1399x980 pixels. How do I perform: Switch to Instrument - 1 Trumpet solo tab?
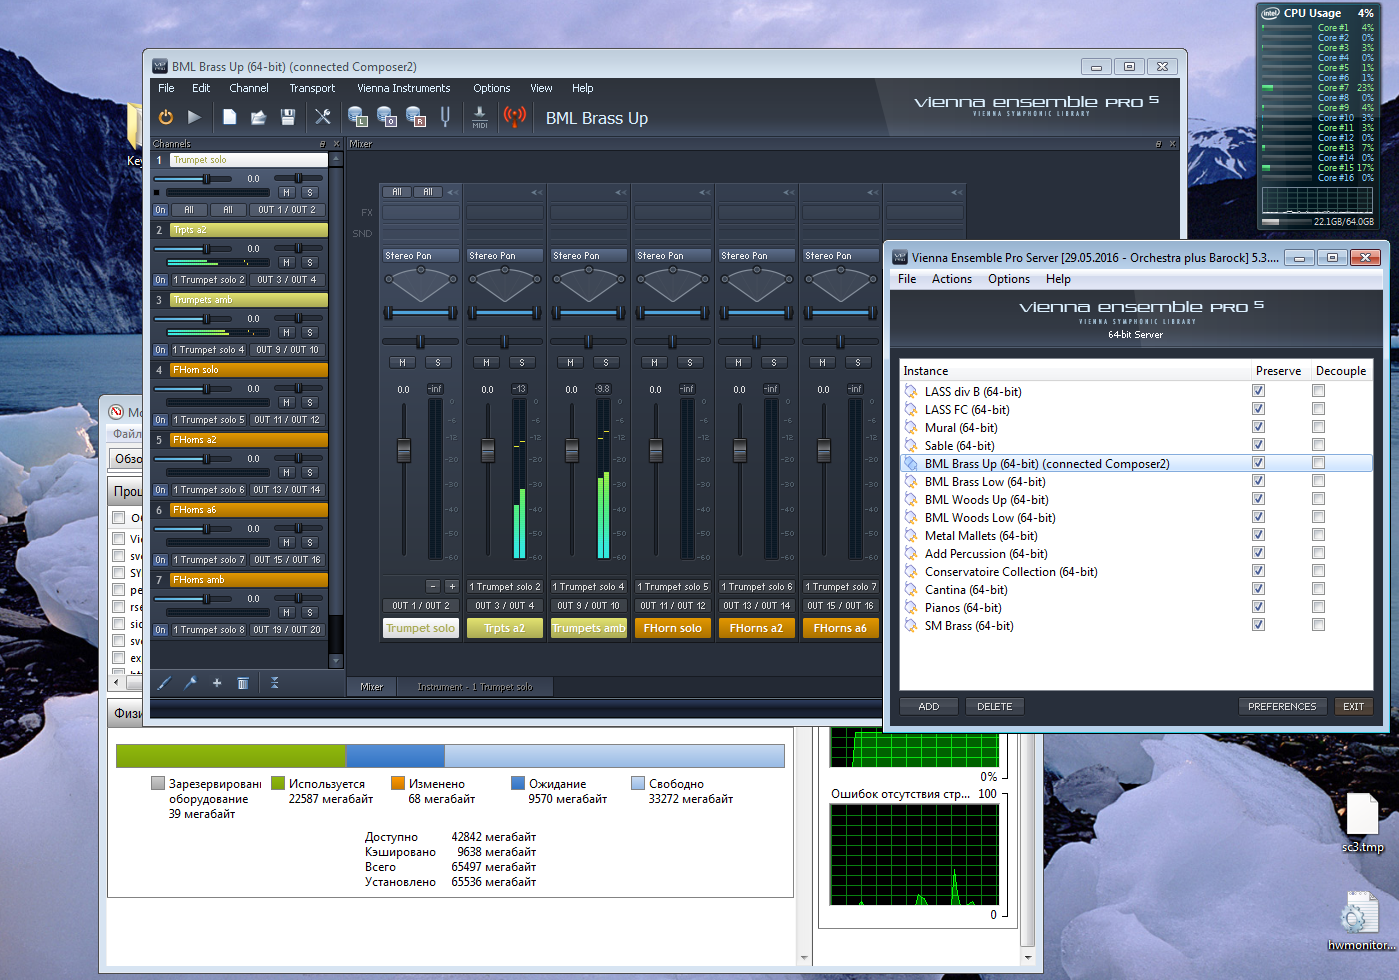(474, 687)
